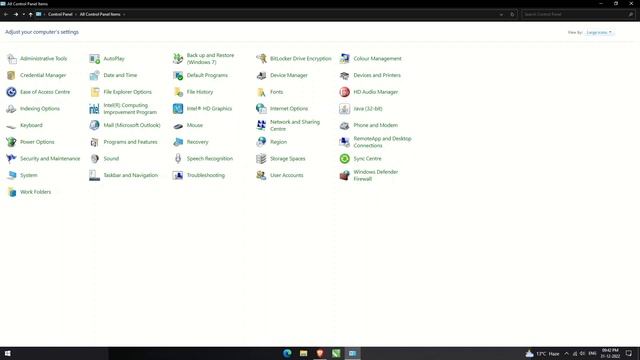Show hidden system tray icons

pos(566,353)
